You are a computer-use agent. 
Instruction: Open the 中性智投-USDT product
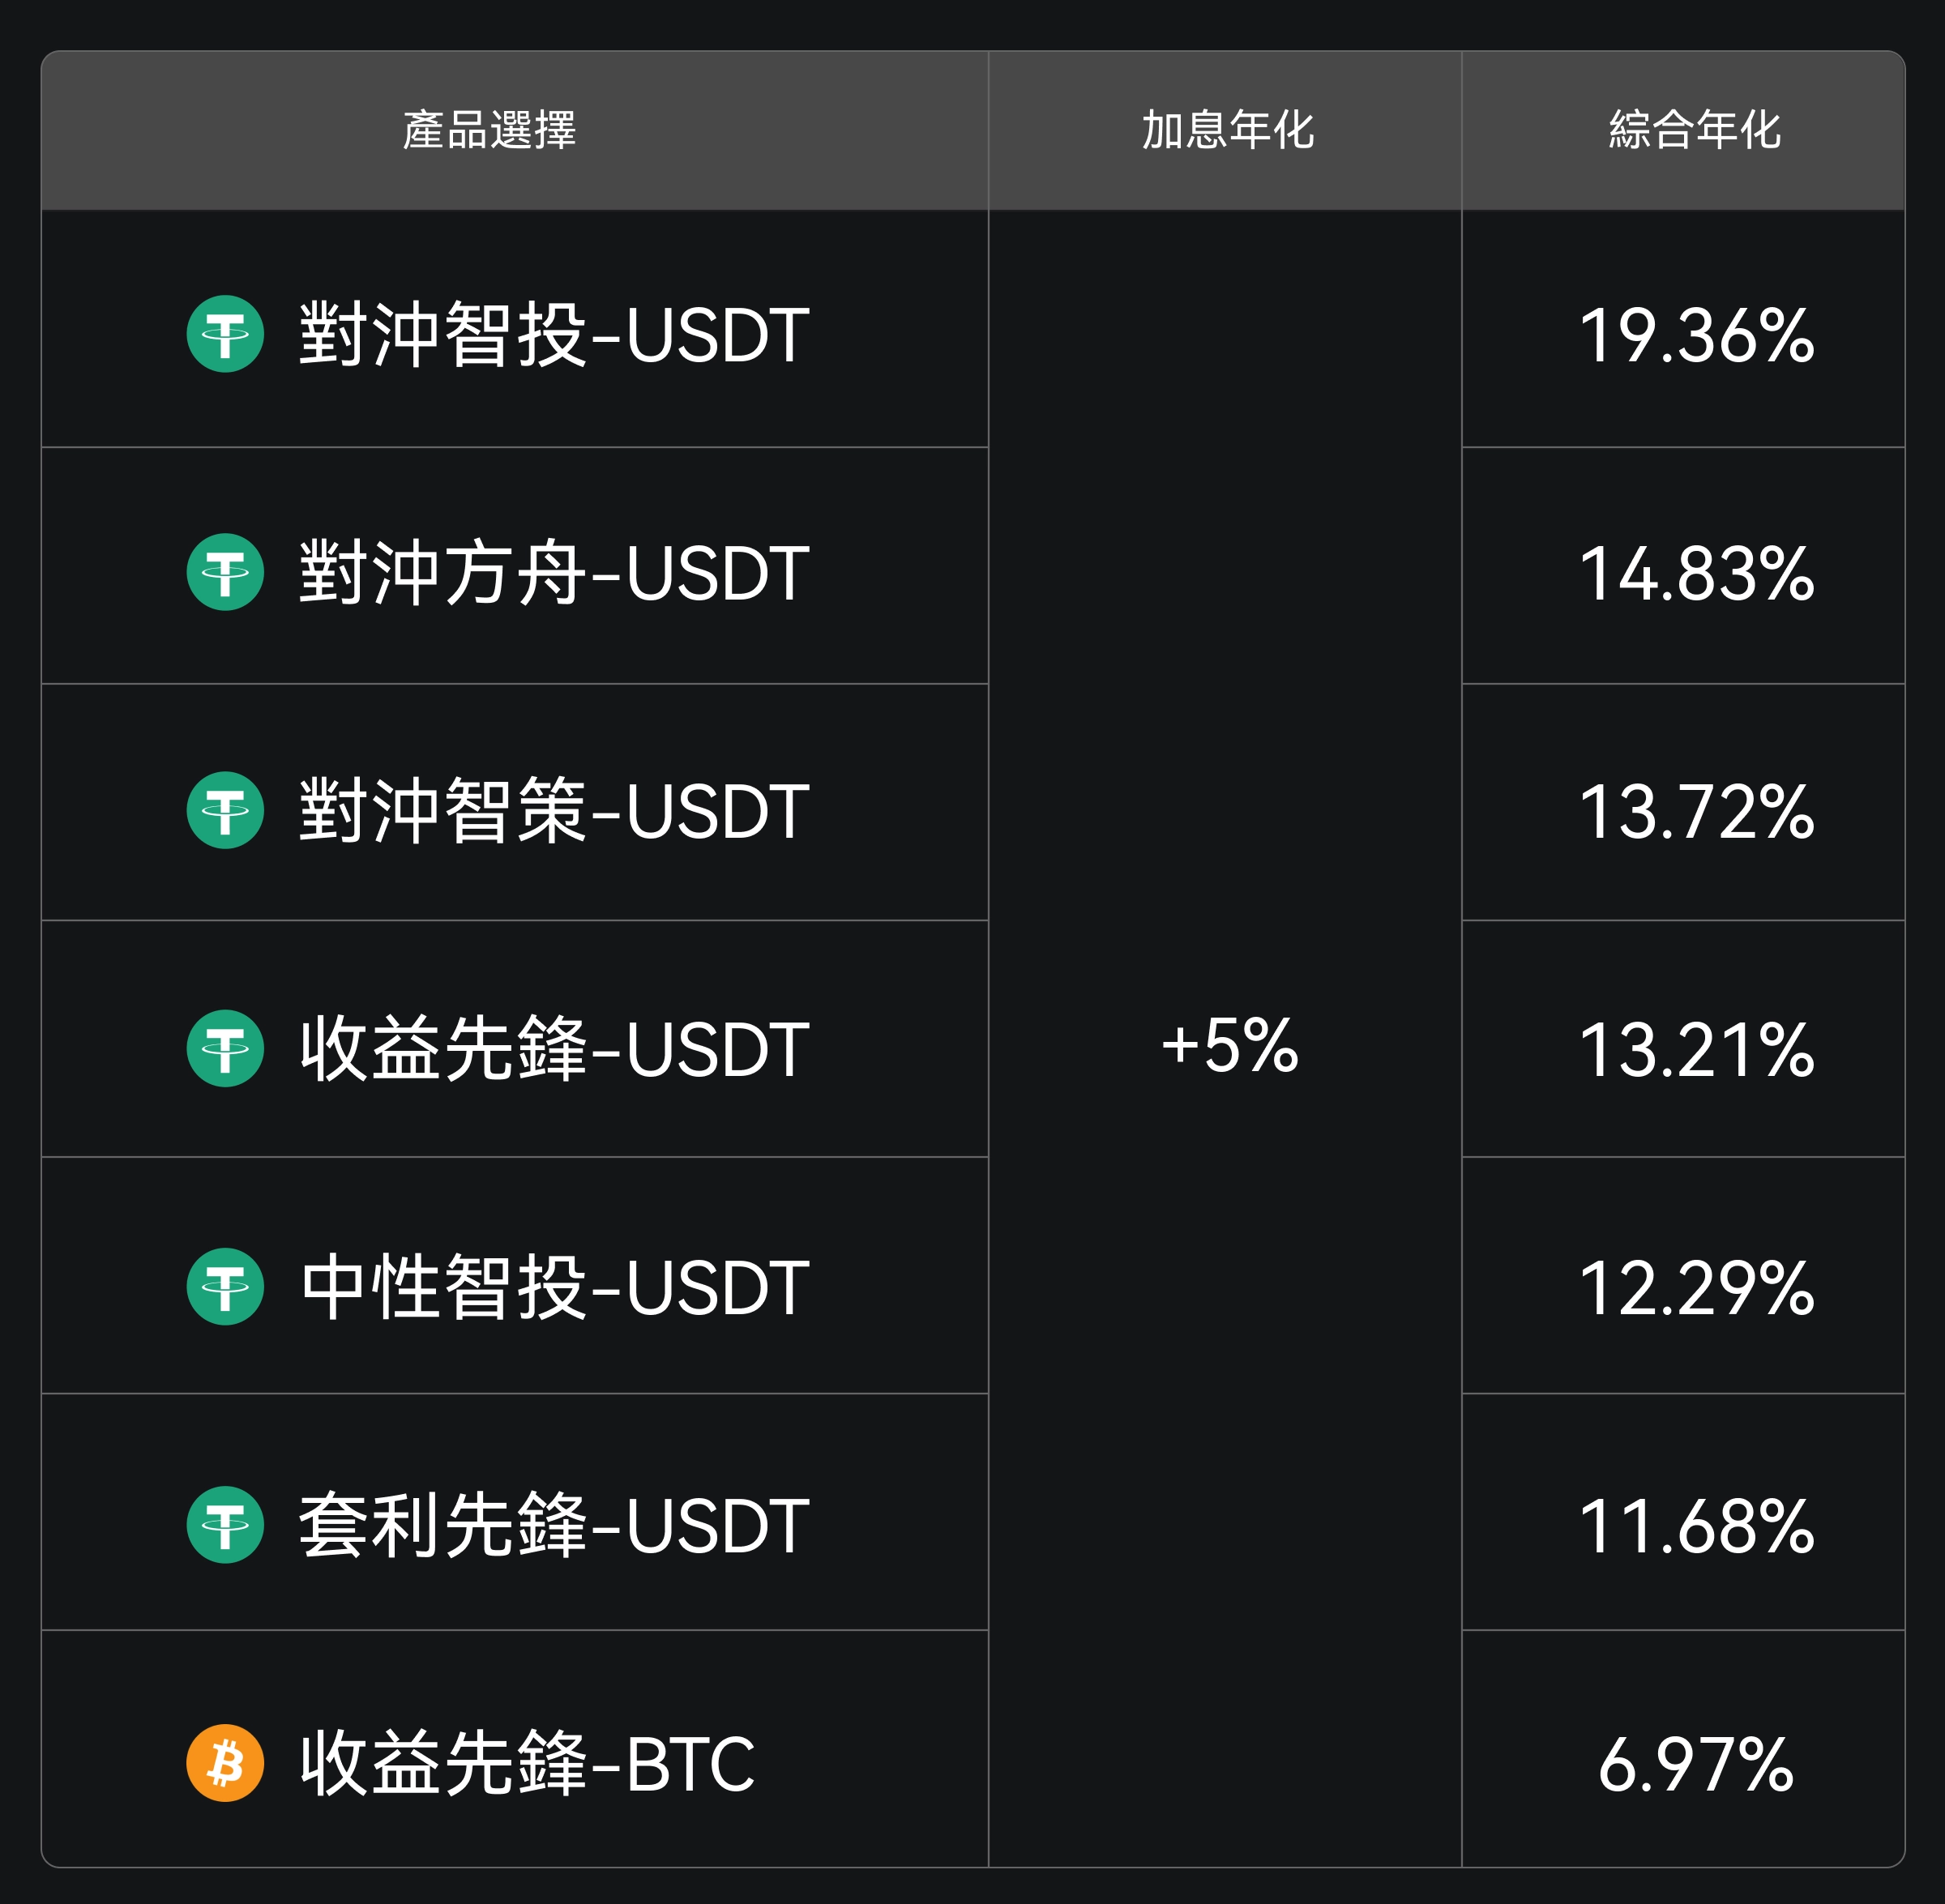(554, 1286)
